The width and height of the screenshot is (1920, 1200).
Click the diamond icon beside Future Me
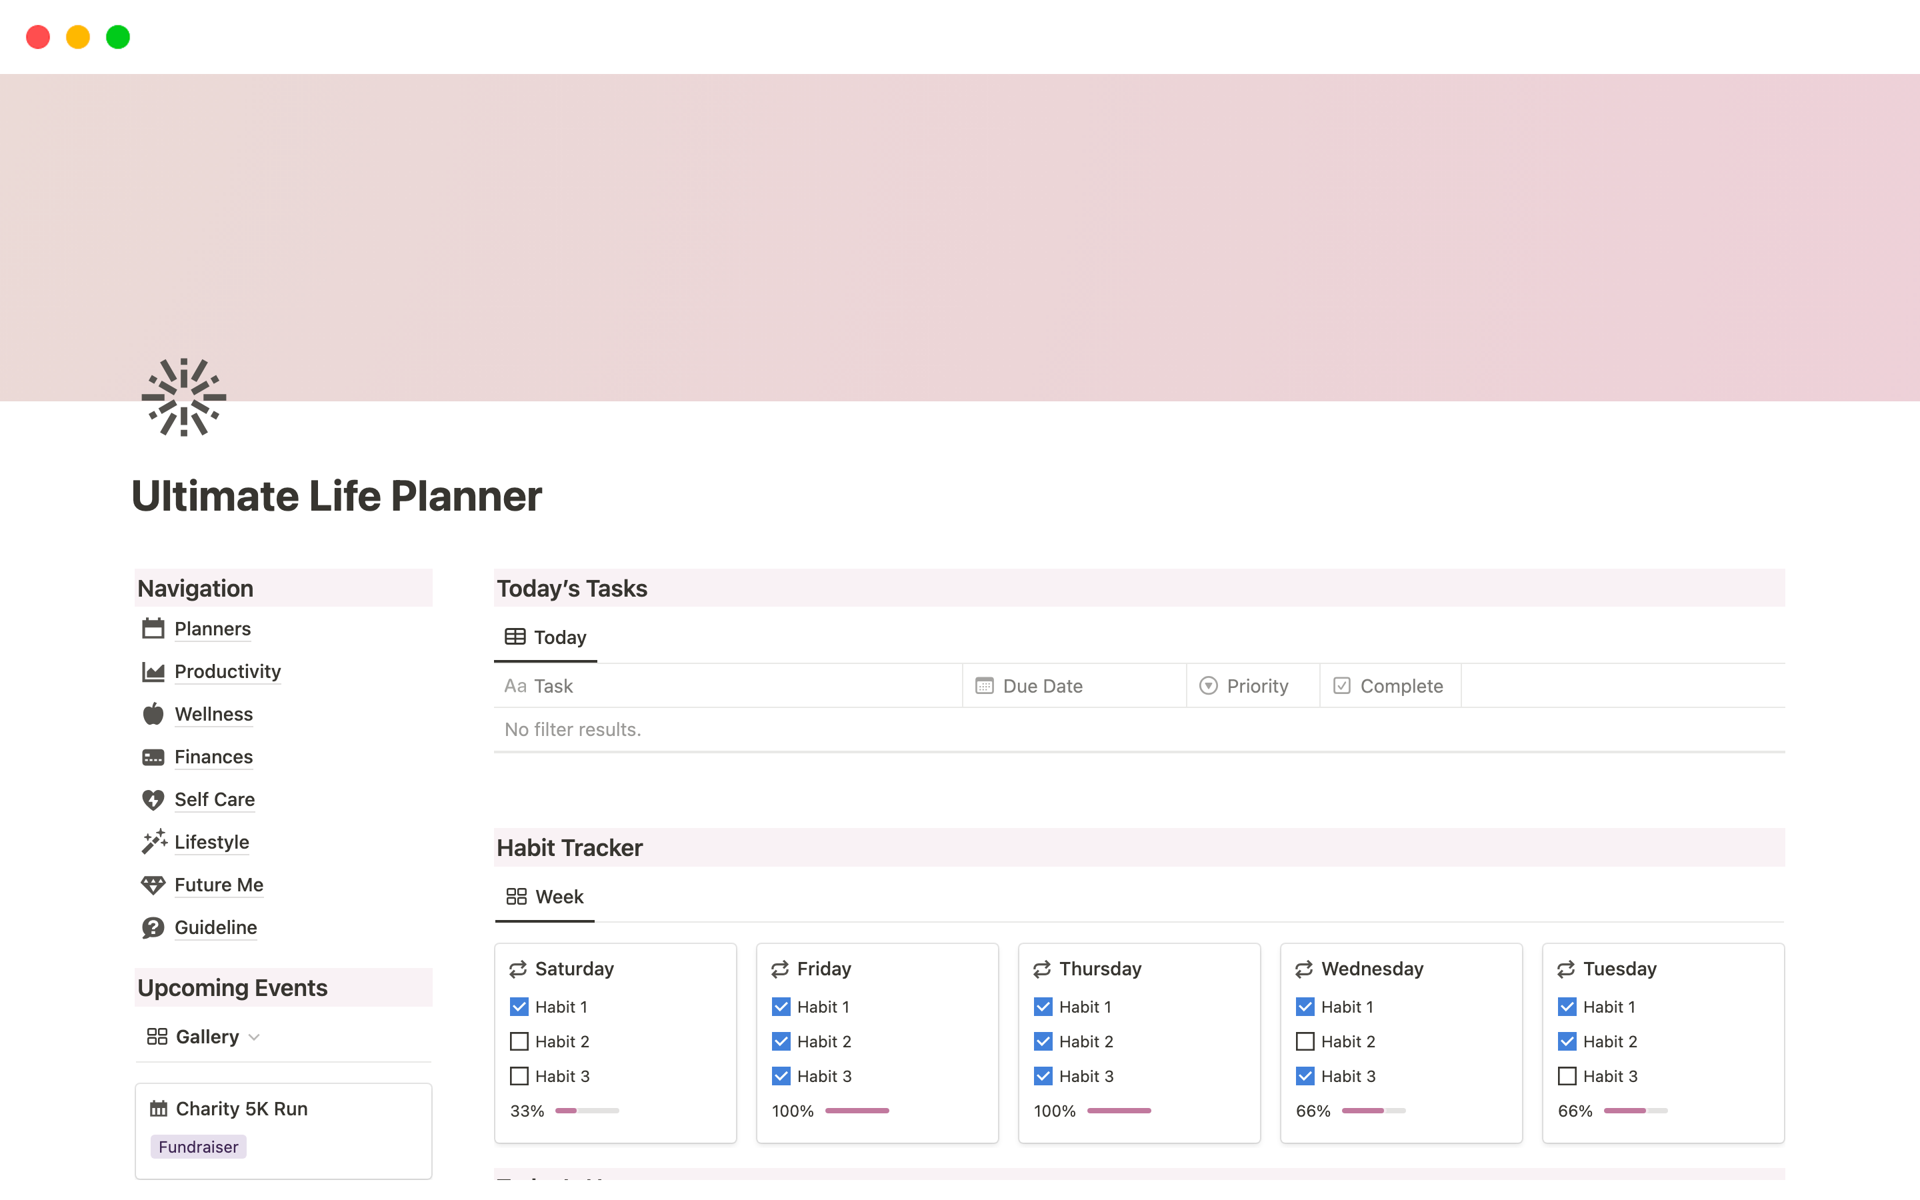(153, 885)
